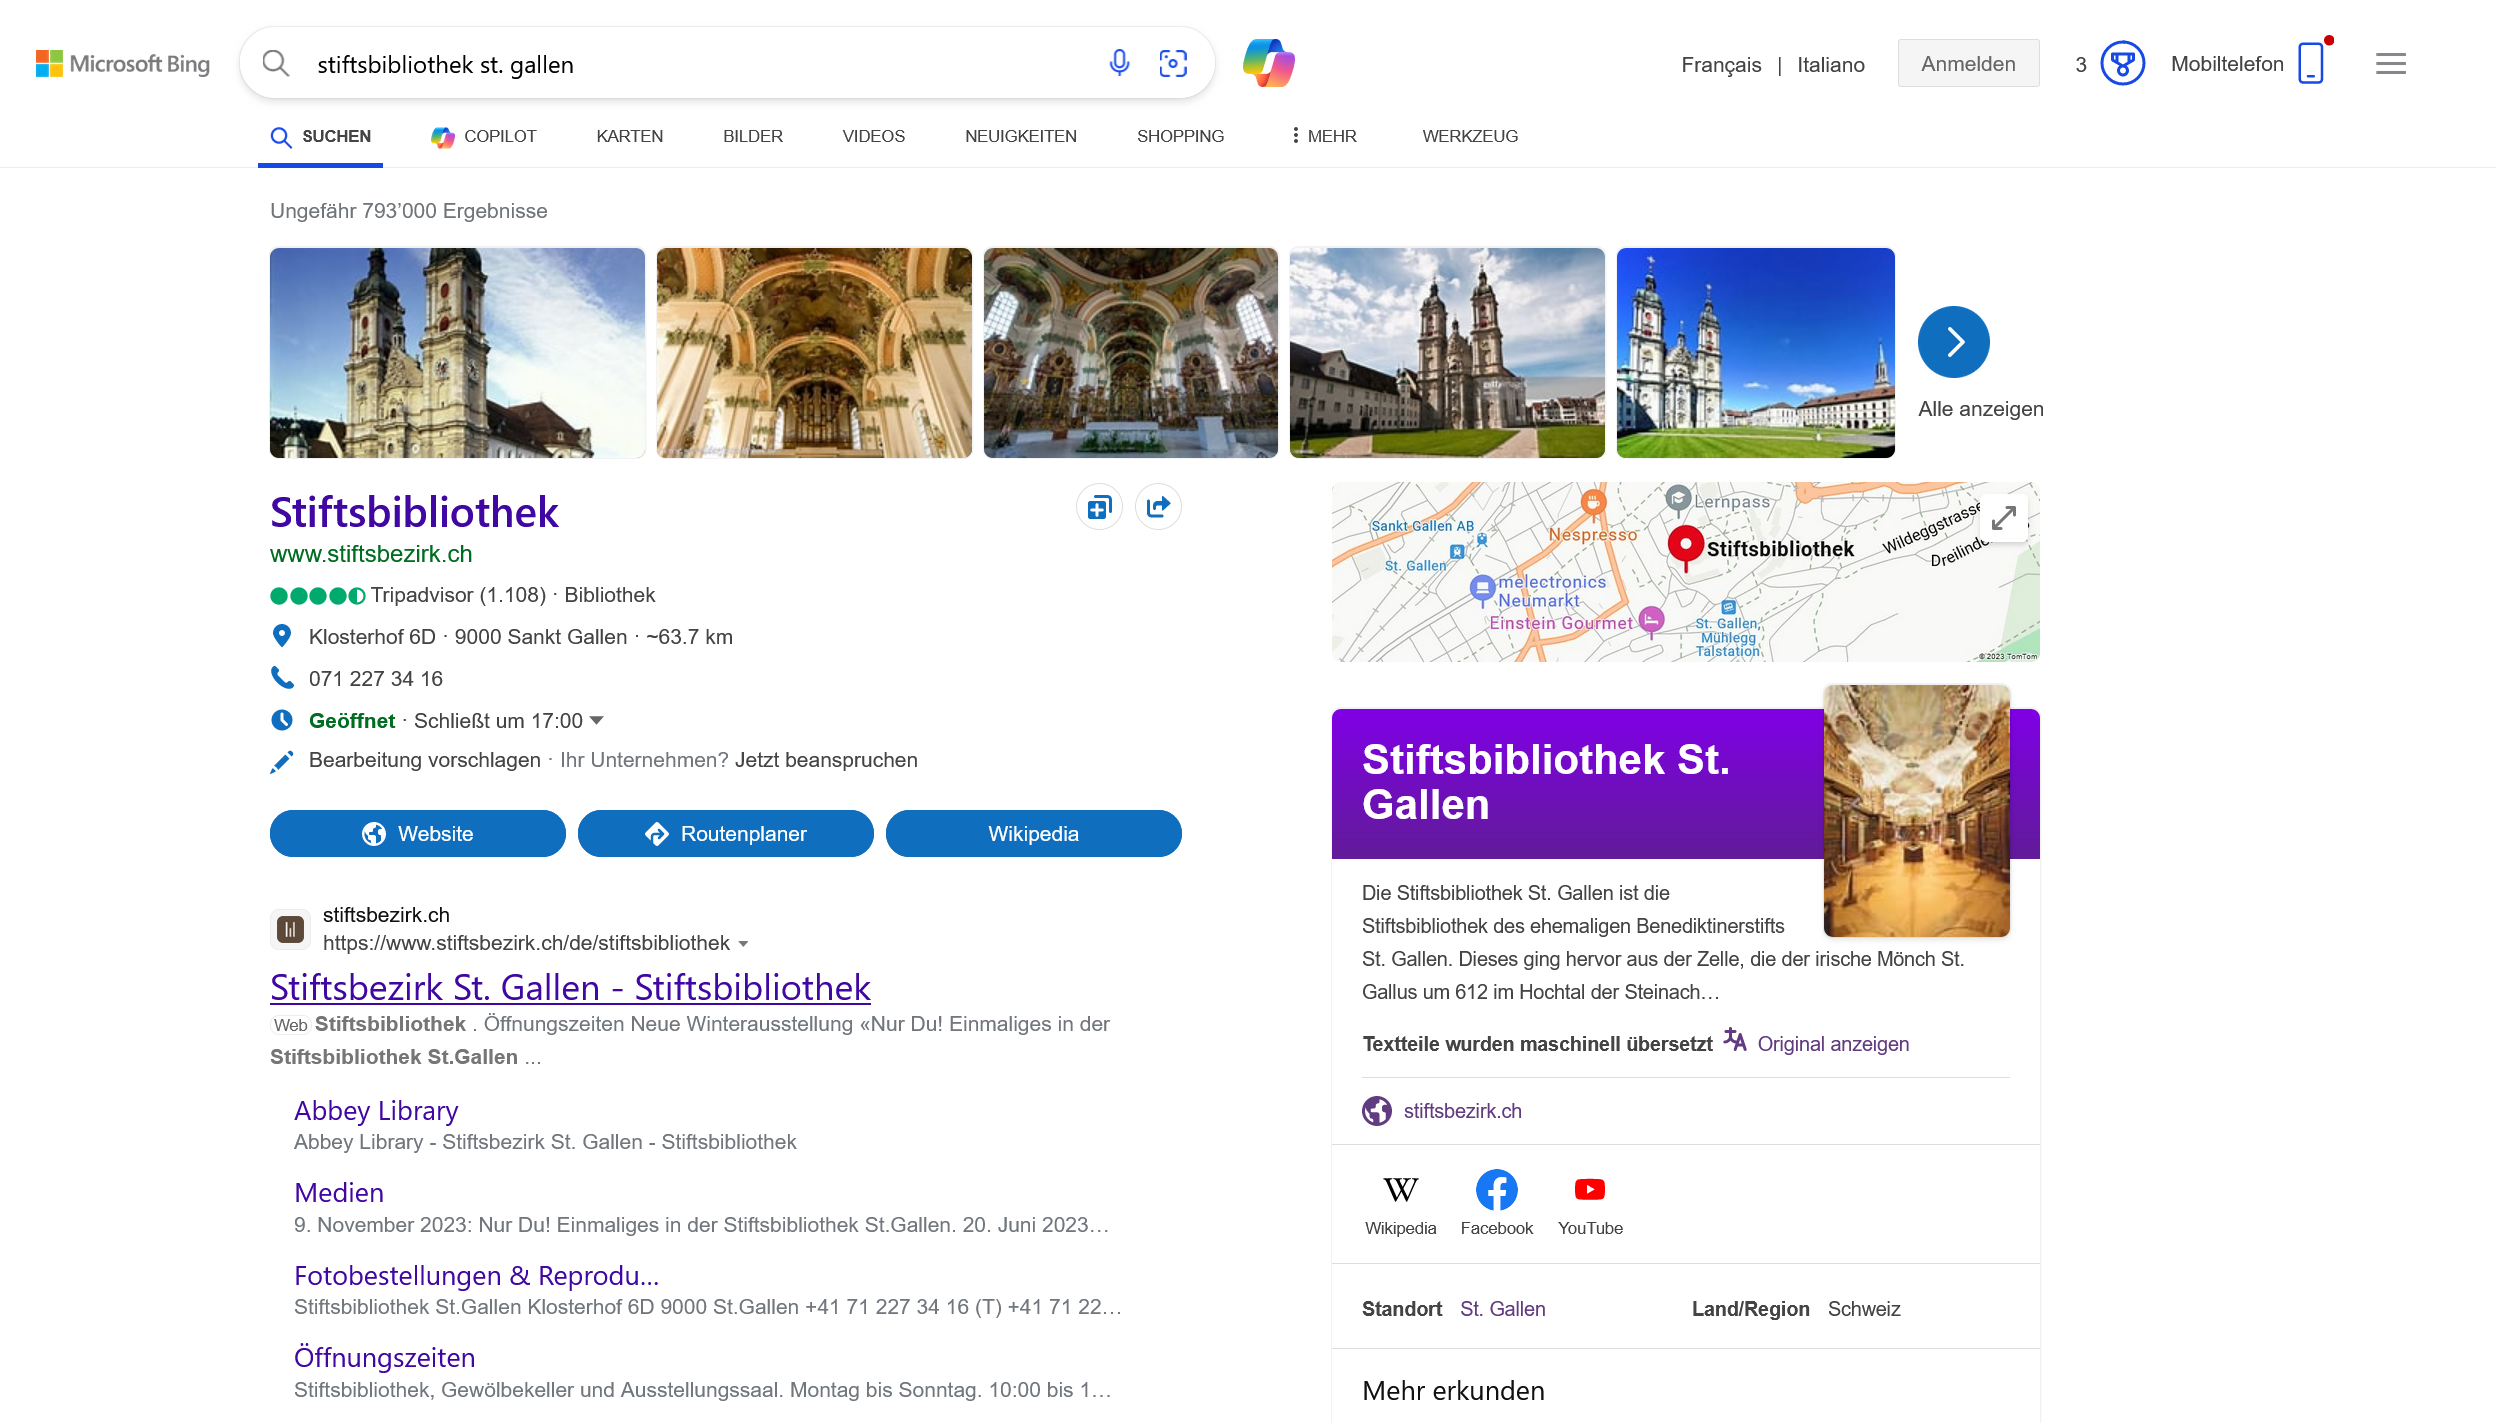Expand the stiftsbezirk.ch URL dropdown arrow

pyautogui.click(x=743, y=944)
